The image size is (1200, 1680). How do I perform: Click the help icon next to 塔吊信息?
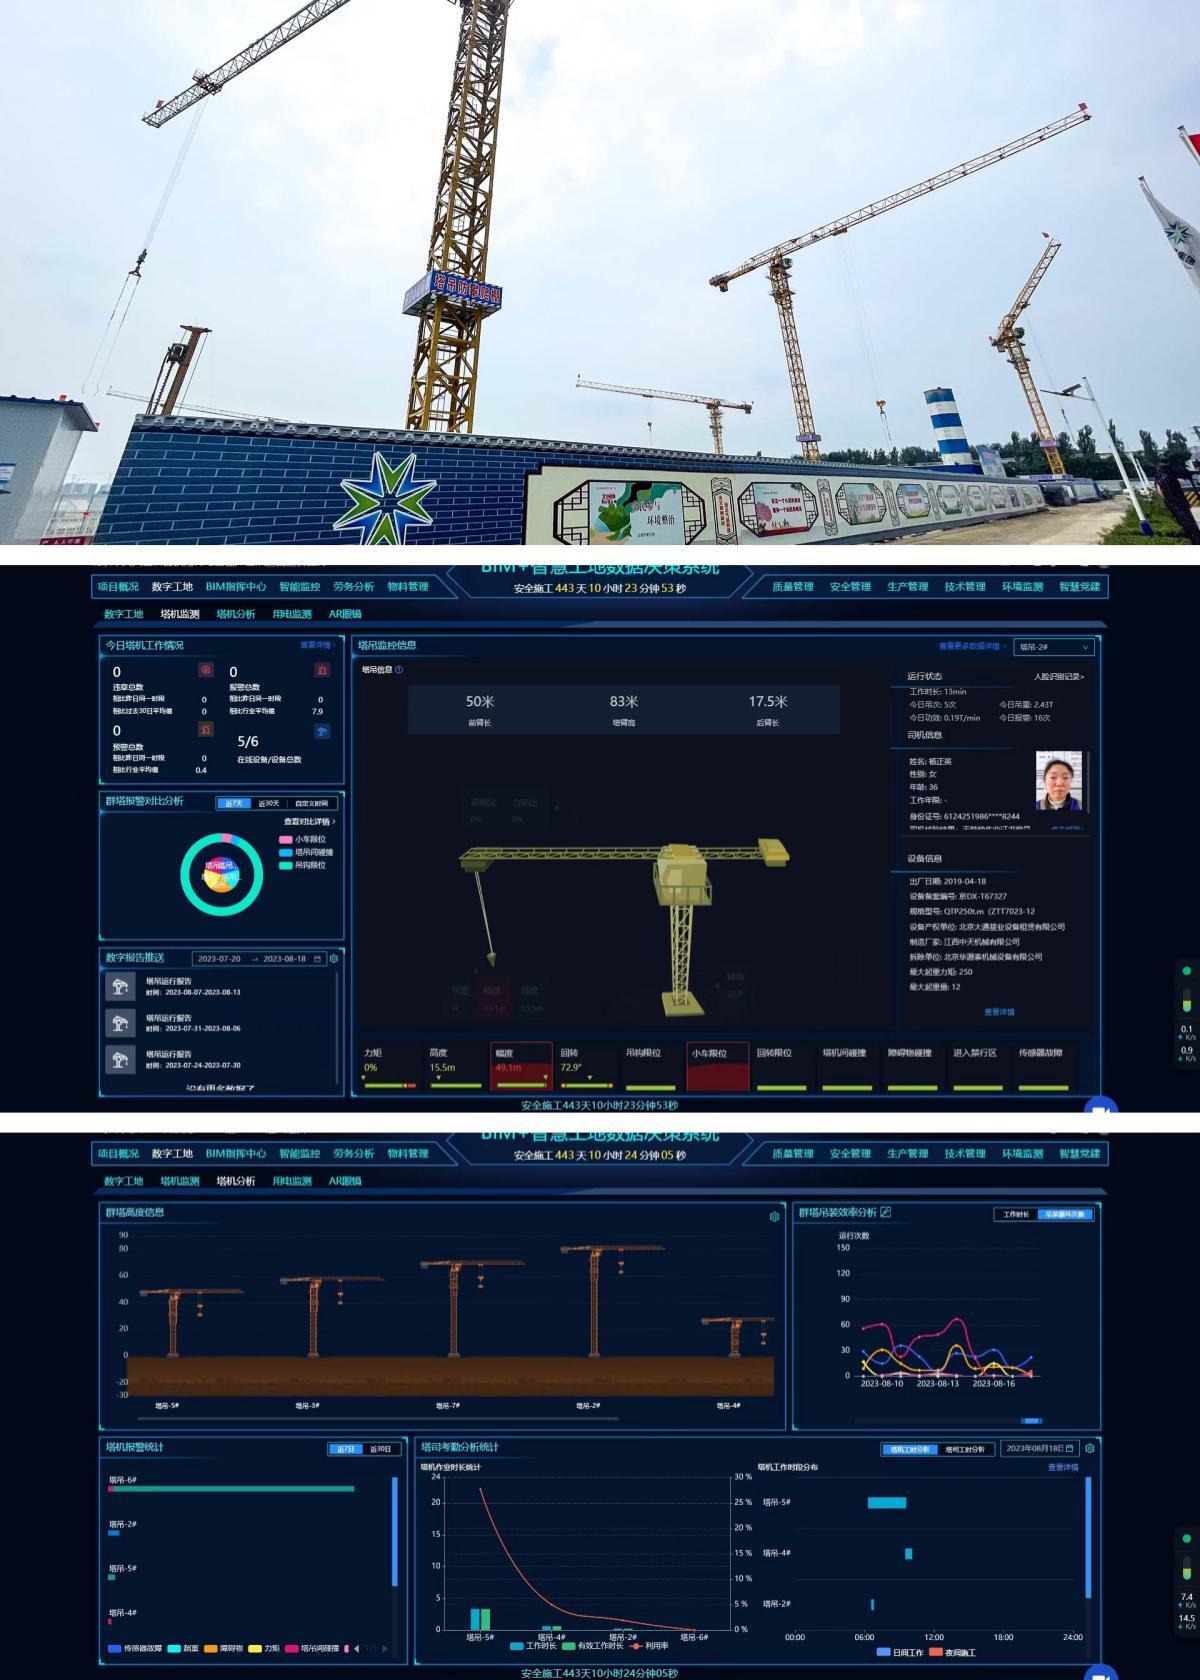399,670
